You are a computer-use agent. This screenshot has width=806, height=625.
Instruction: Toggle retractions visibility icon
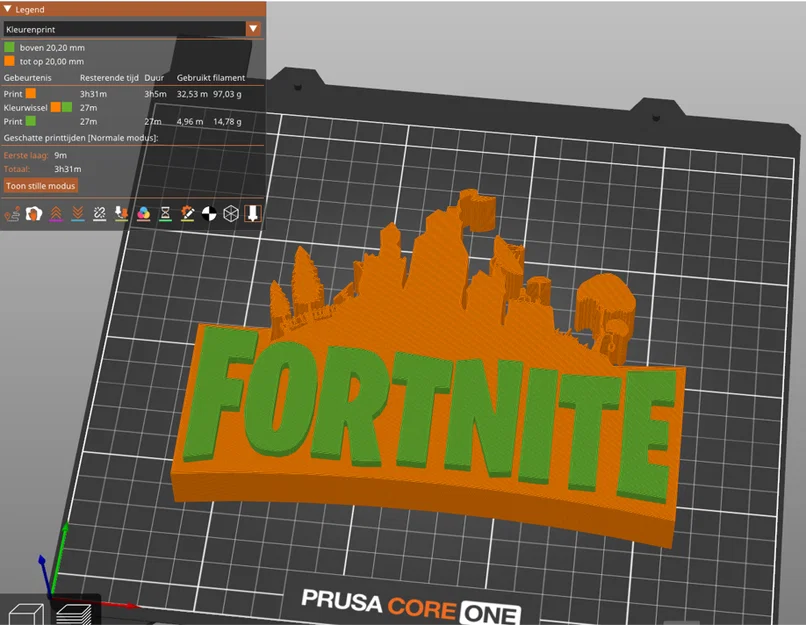(x=56, y=214)
